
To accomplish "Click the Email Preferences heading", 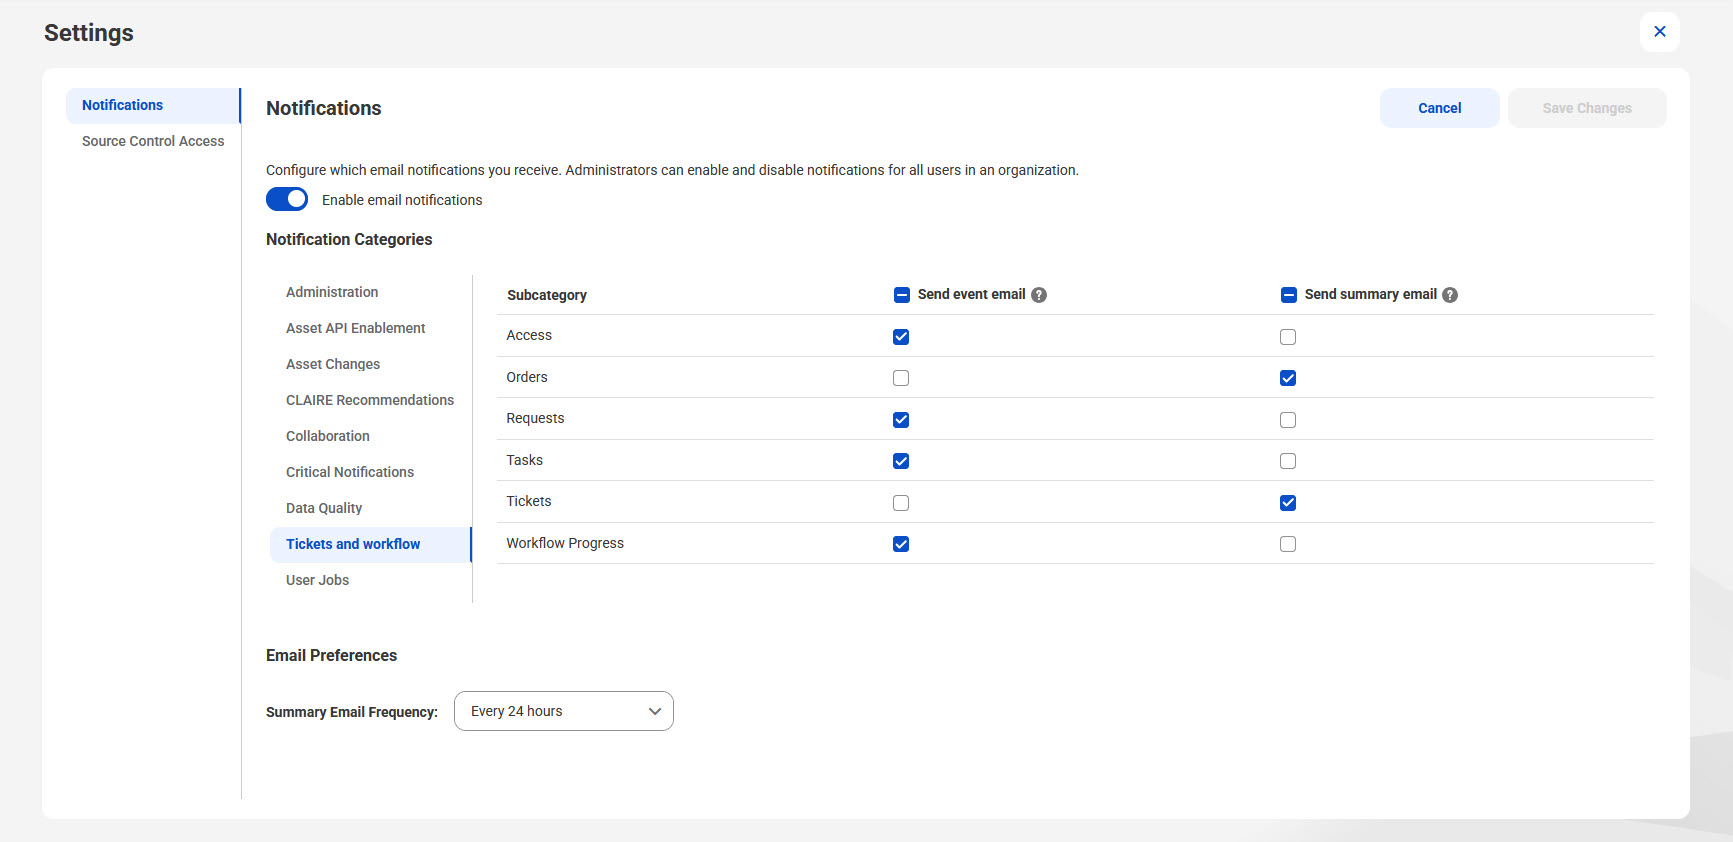I will pos(331,655).
